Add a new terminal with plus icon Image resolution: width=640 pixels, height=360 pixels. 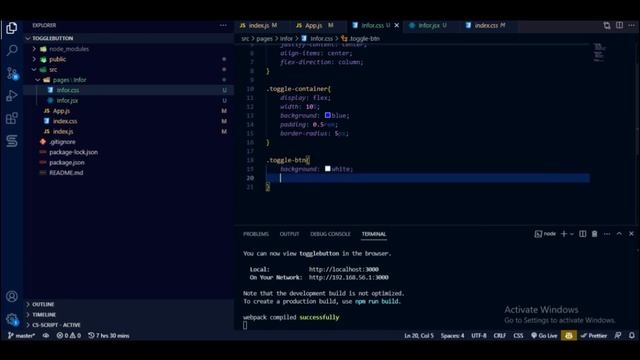tap(564, 234)
